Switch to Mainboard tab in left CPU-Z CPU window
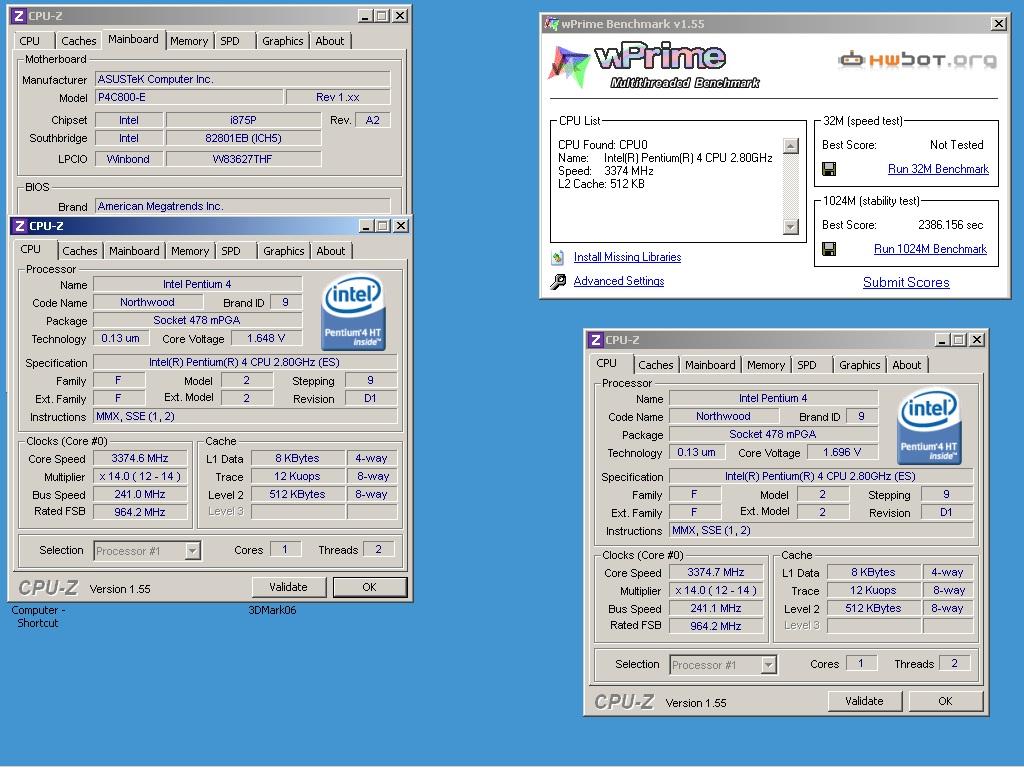Viewport: 1024px width, 768px height. click(134, 251)
